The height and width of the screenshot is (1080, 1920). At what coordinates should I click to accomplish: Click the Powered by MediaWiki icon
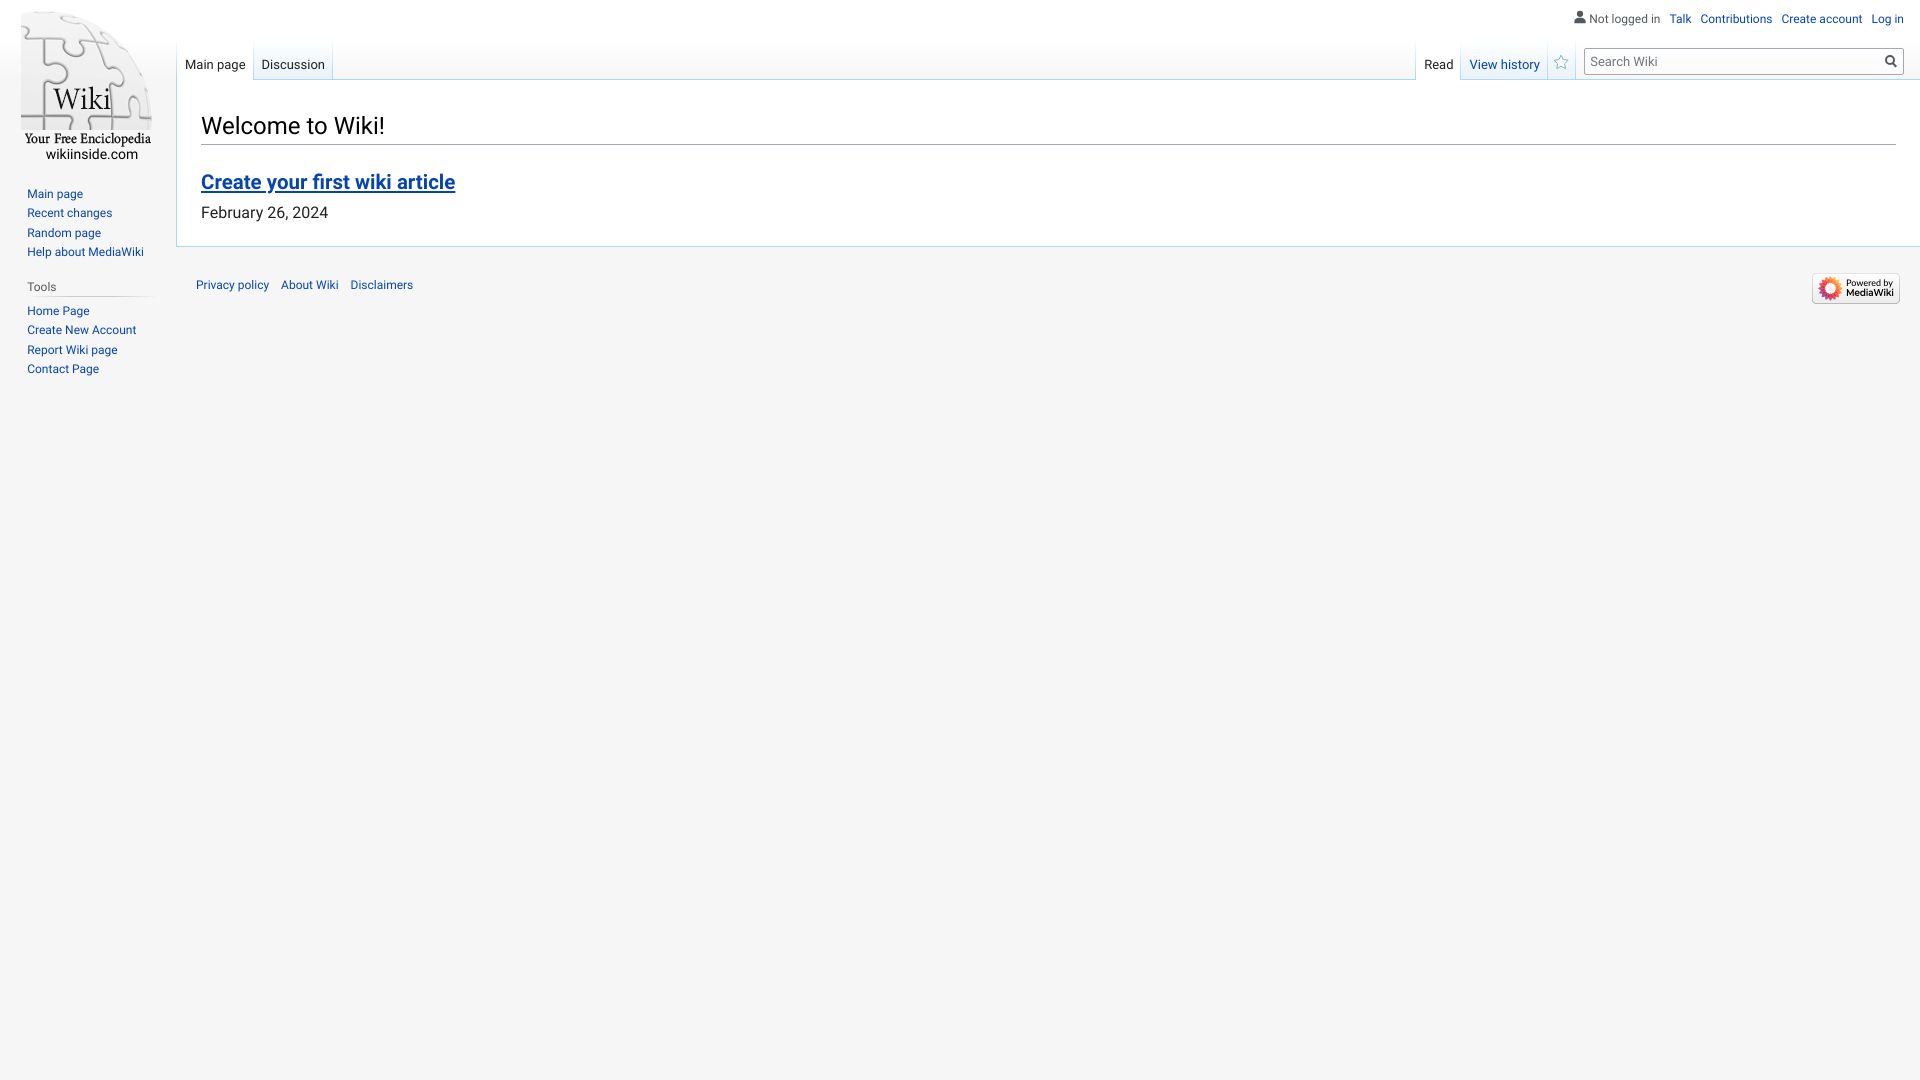coord(1855,287)
